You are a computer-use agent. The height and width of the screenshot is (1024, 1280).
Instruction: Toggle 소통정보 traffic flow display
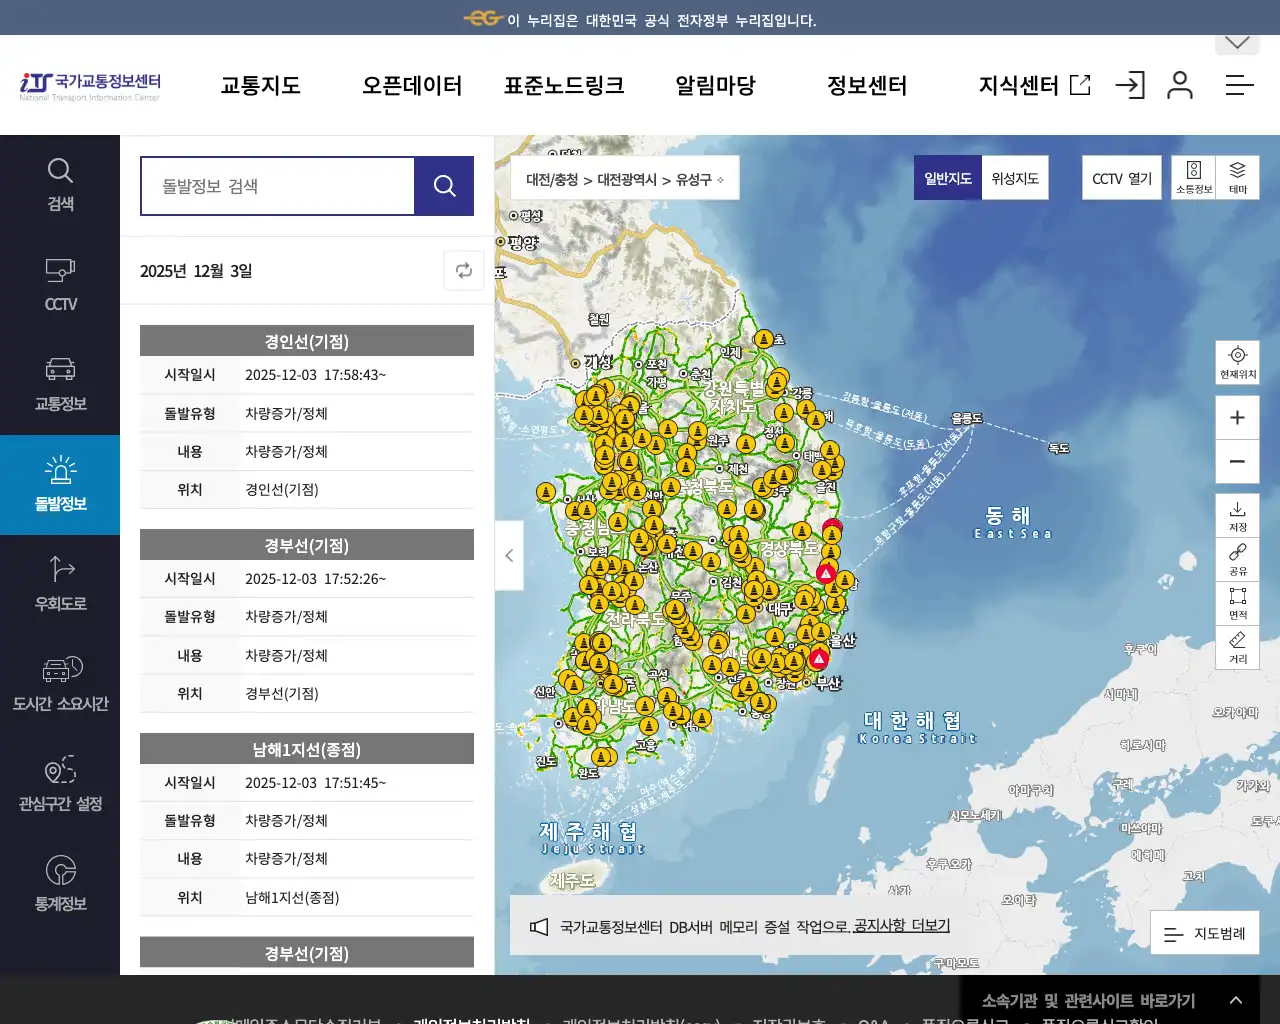(x=1194, y=177)
